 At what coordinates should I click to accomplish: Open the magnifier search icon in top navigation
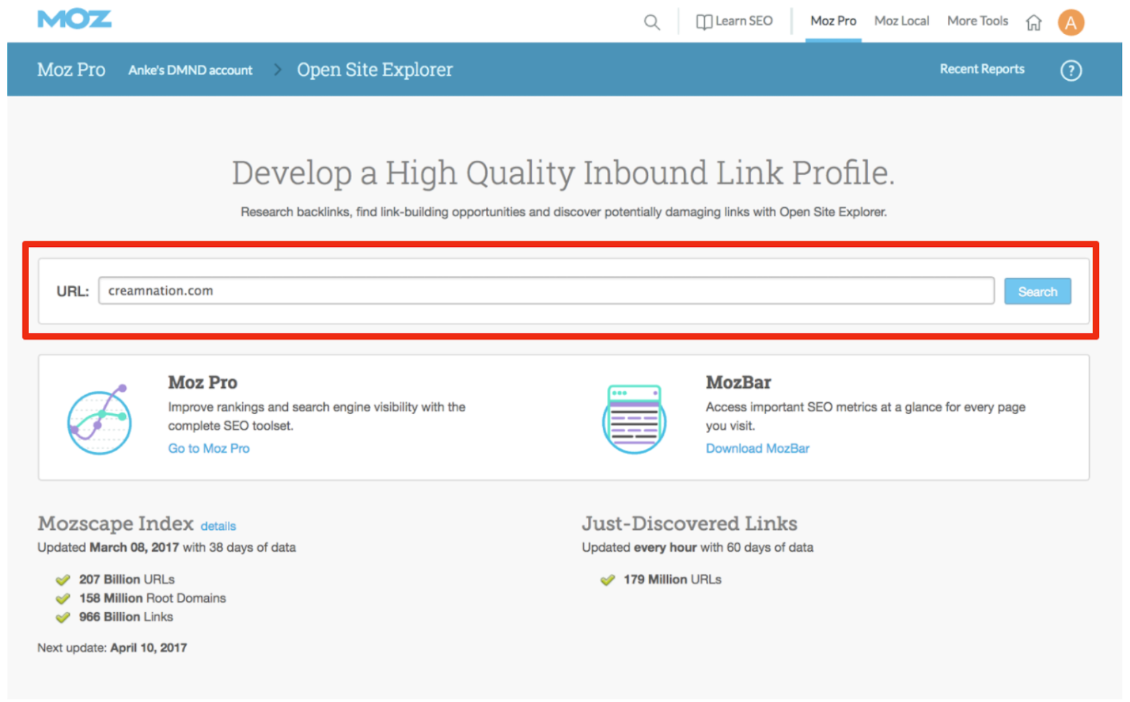[652, 22]
